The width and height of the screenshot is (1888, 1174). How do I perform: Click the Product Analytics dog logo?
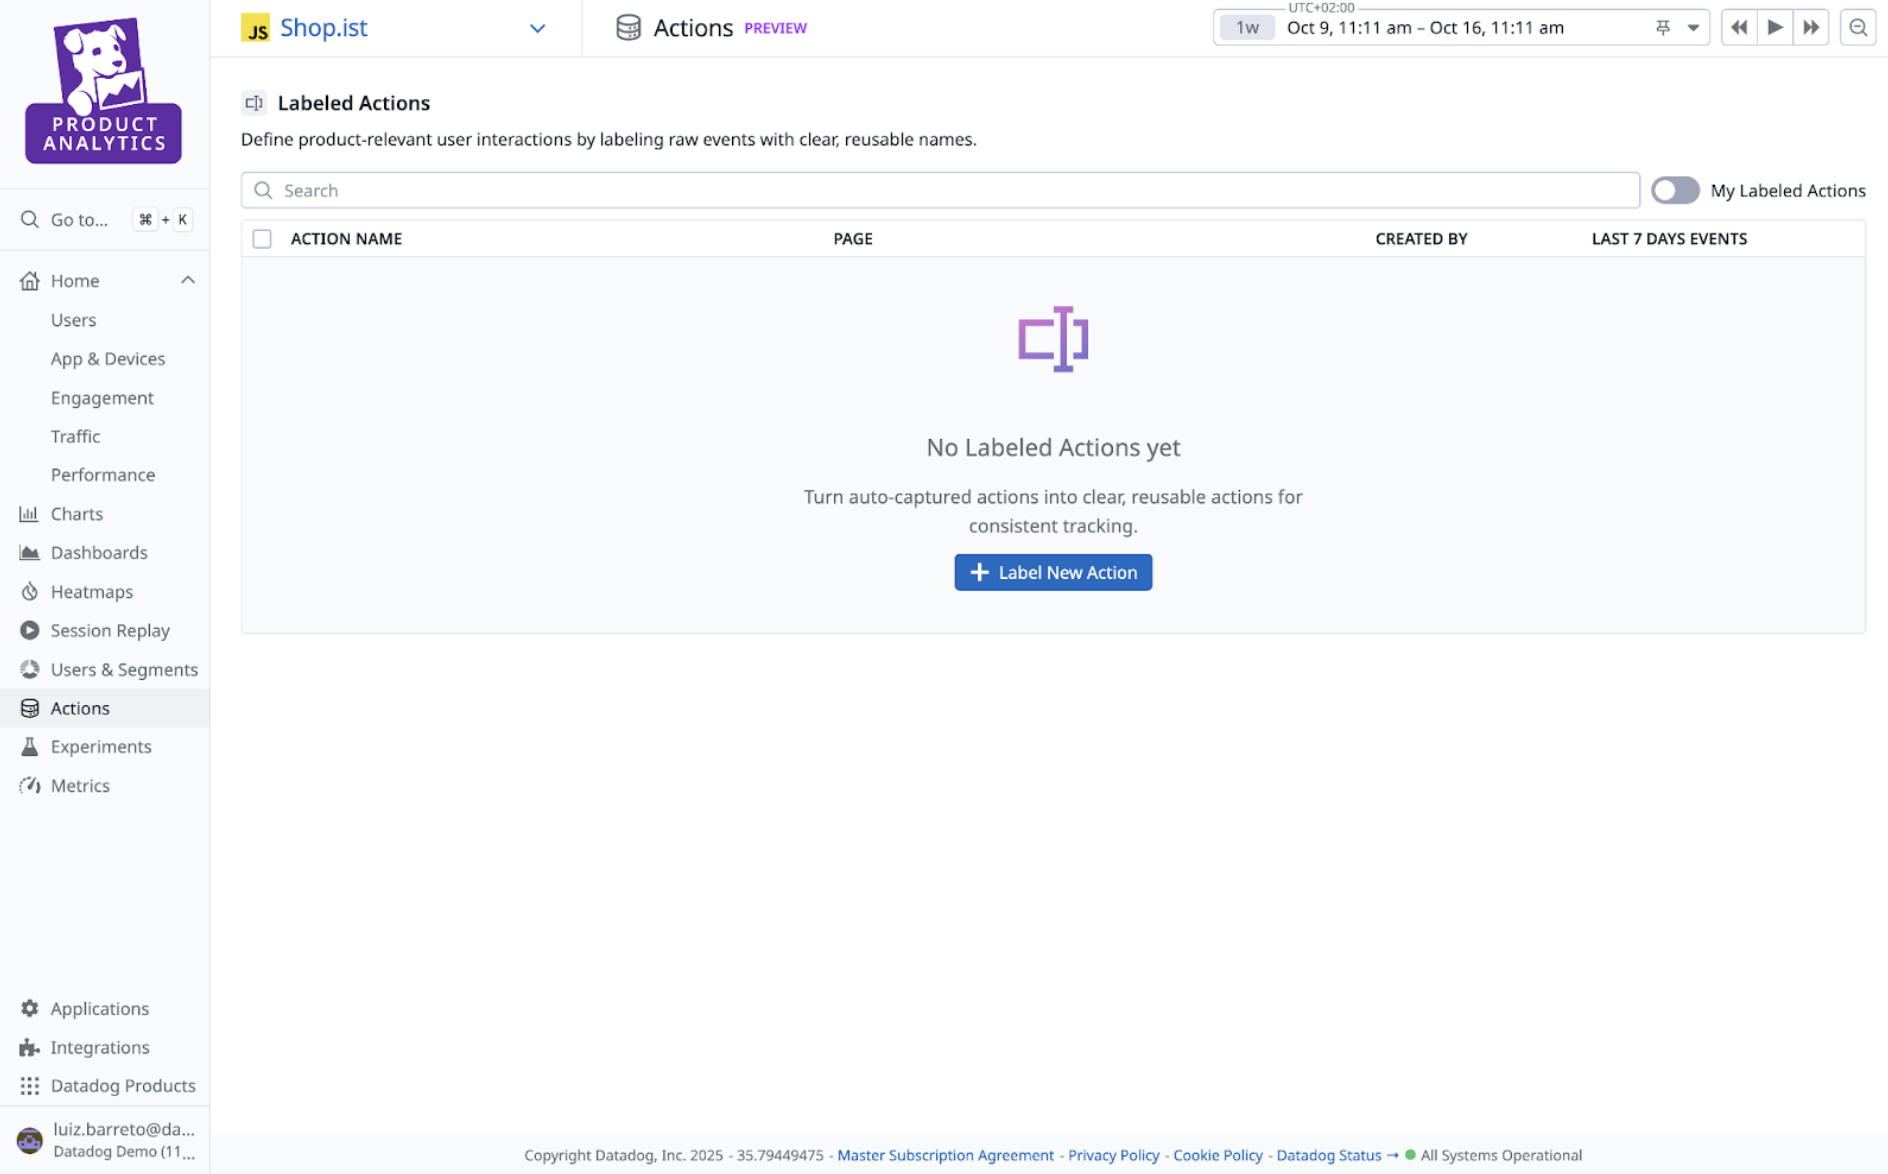[103, 90]
